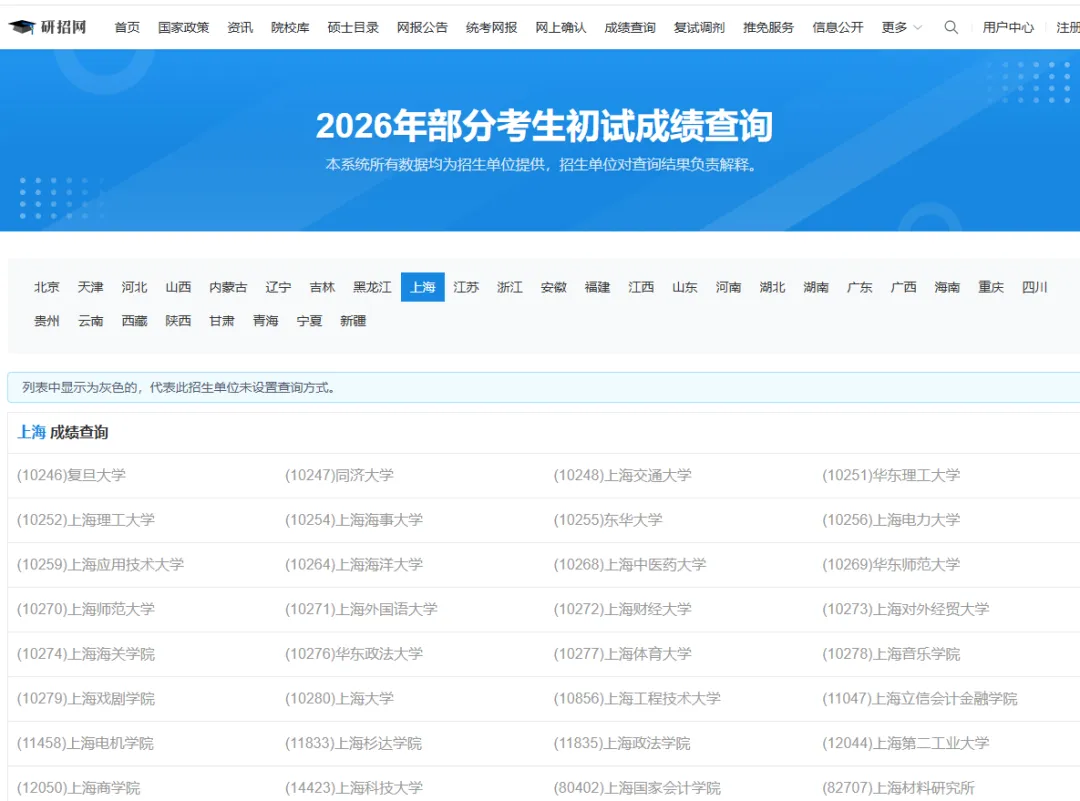Open 网报公告 navigation item
1080x801 pixels.
[x=422, y=28]
